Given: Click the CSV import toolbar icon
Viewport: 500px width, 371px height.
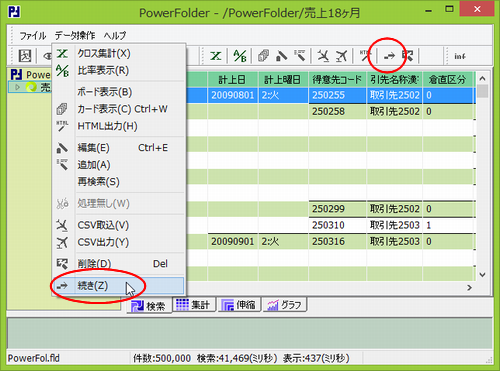Looking at the screenshot, I should point(323,56).
